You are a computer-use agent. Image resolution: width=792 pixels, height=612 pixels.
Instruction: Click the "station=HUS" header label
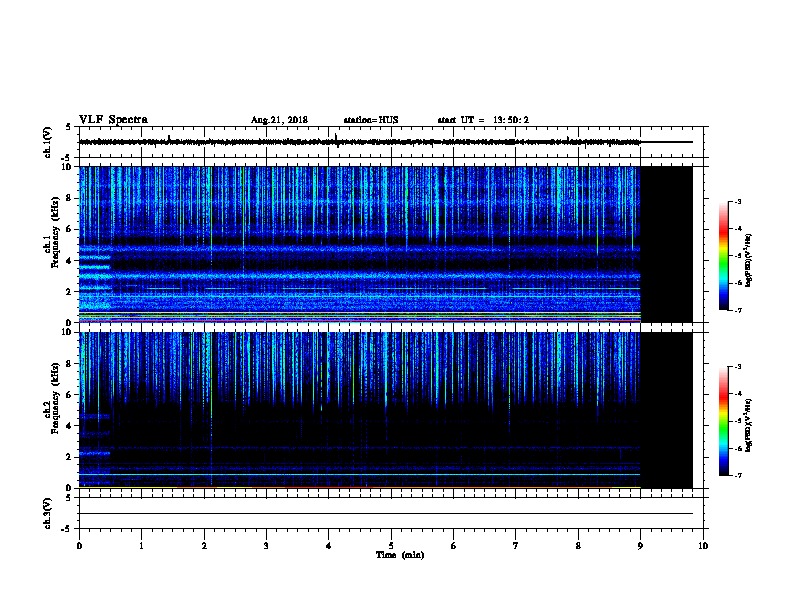(371, 120)
